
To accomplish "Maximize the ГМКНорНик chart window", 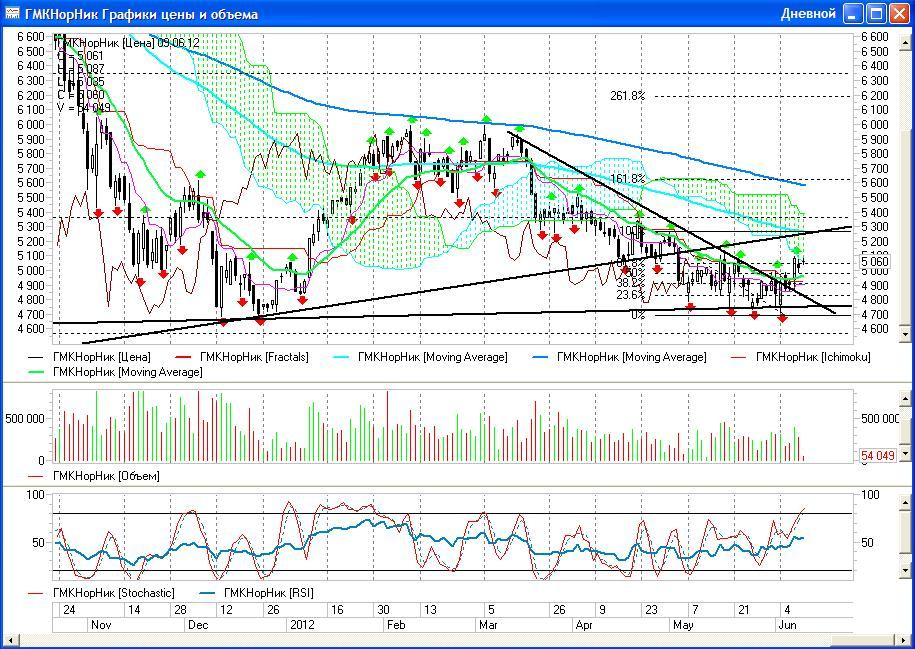I will tap(876, 13).
